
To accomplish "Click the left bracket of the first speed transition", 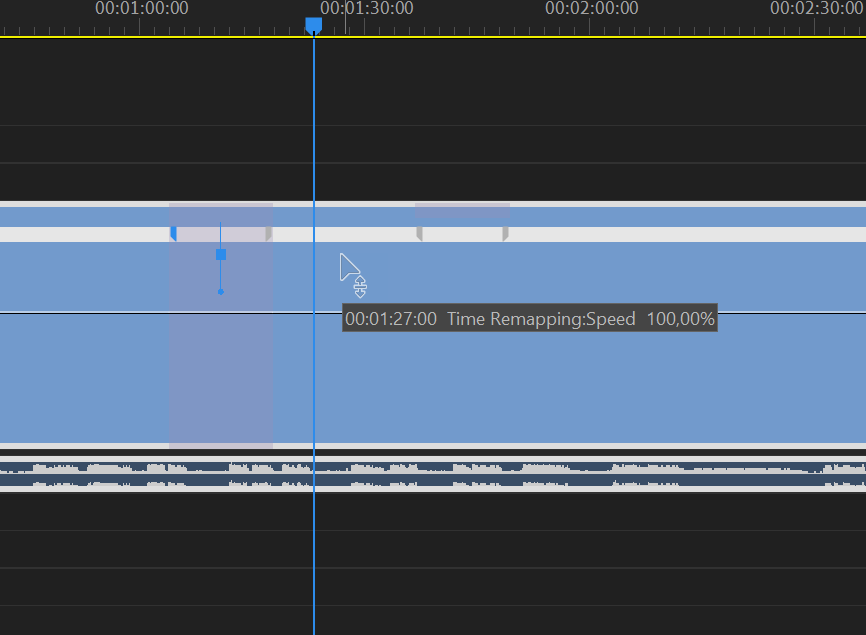I will click(x=175, y=233).
